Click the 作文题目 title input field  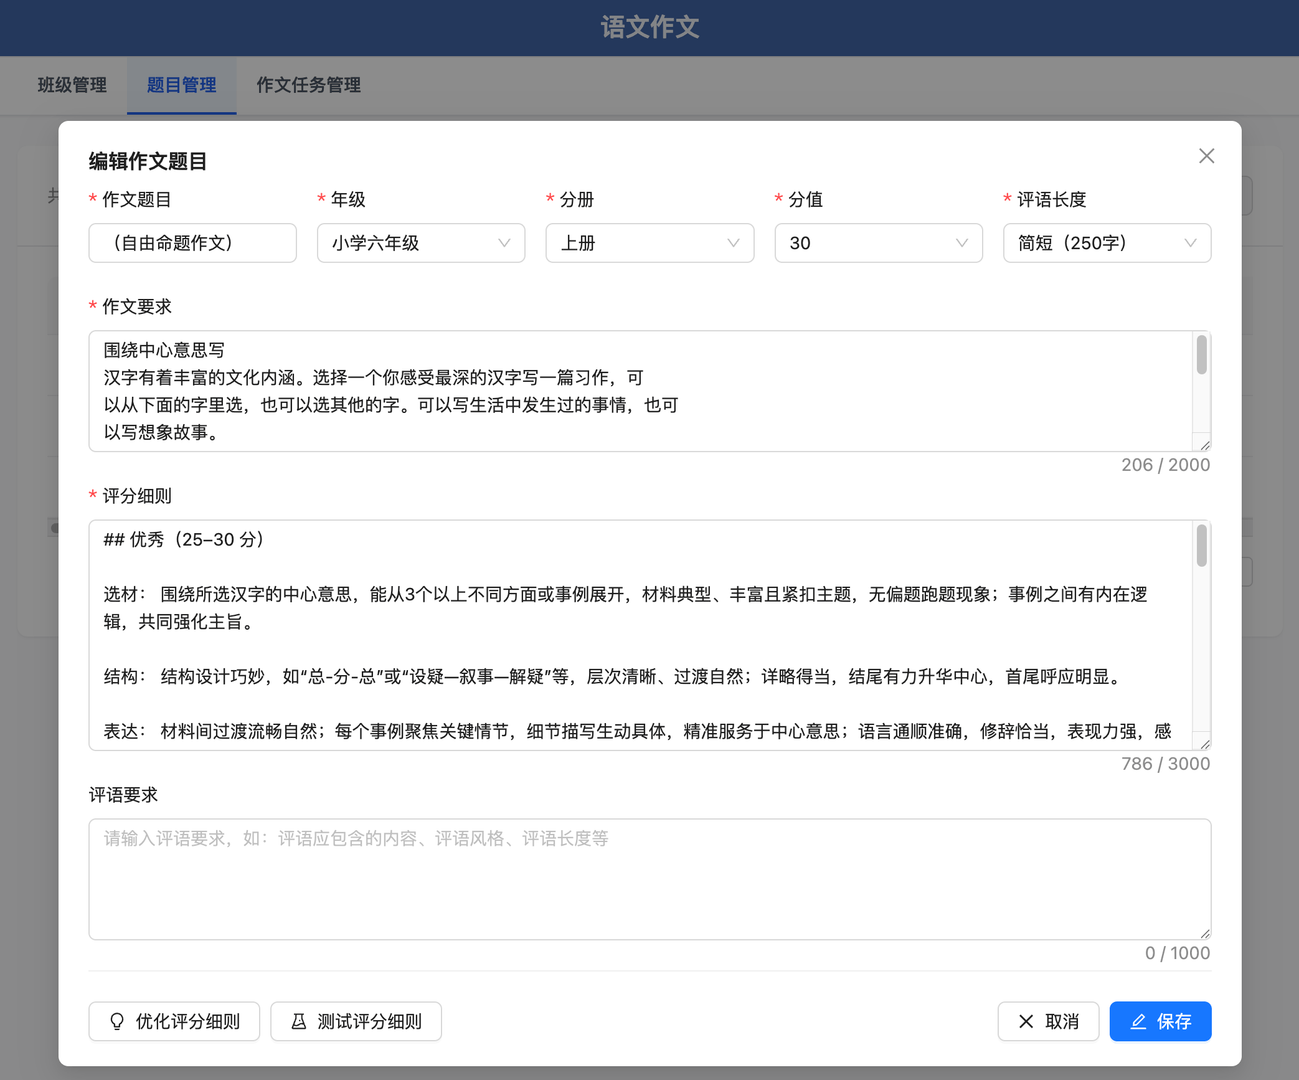tap(192, 243)
